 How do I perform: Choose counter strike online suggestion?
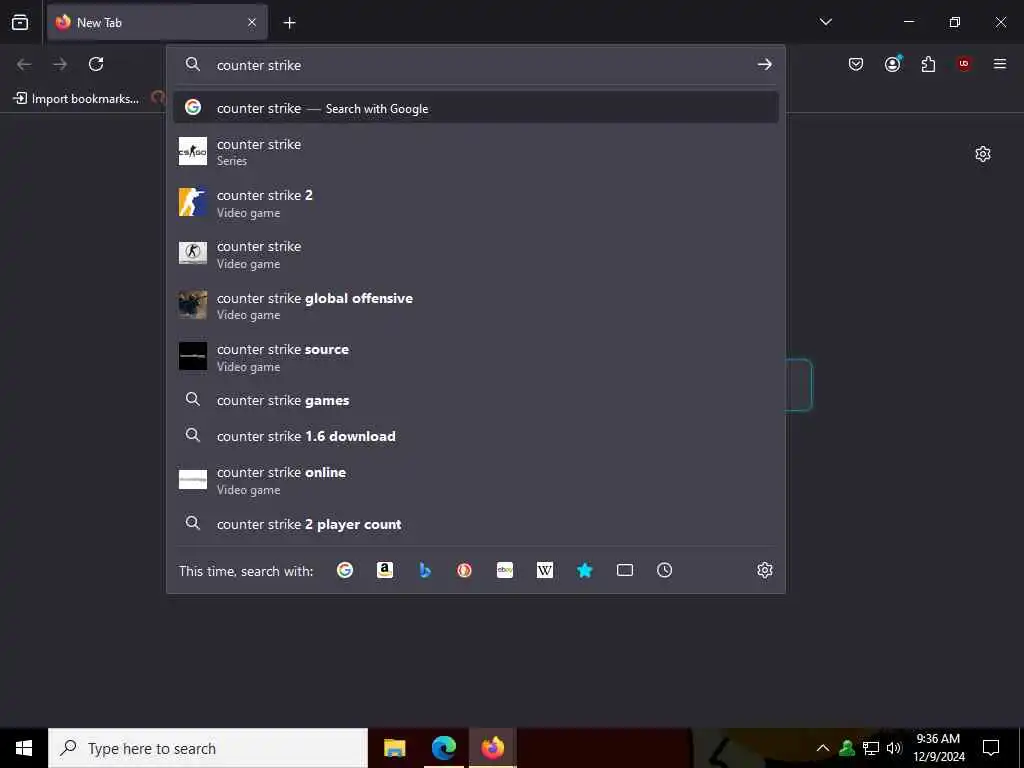(x=475, y=480)
